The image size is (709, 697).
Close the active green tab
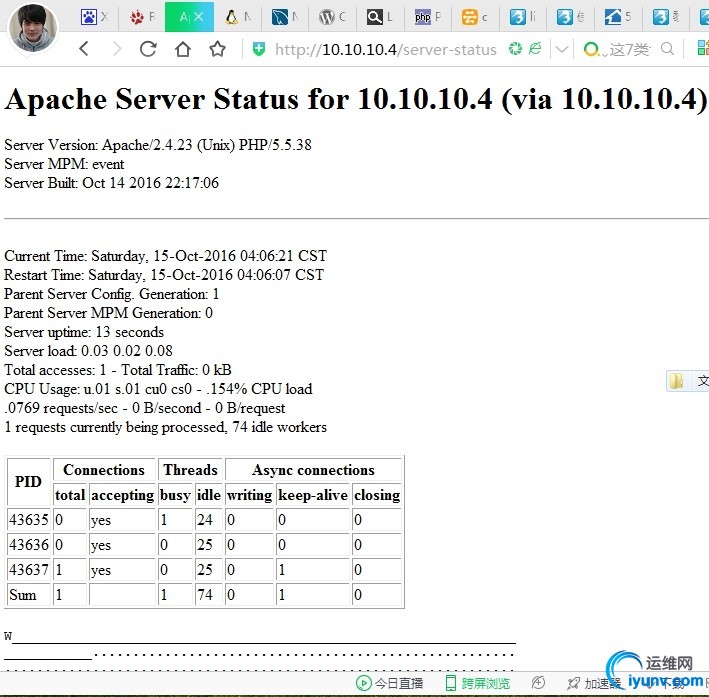199,17
